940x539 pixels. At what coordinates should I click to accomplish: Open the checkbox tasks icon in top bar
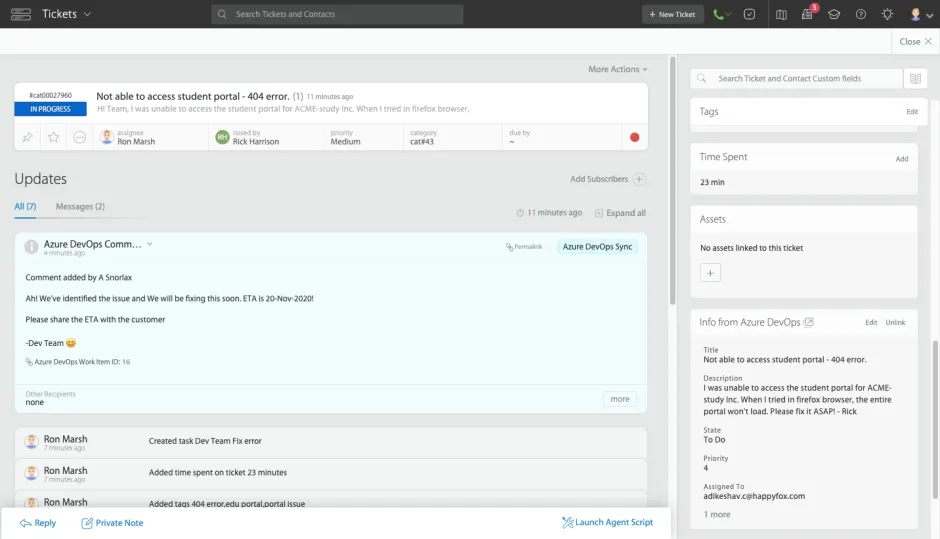pyautogui.click(x=750, y=14)
